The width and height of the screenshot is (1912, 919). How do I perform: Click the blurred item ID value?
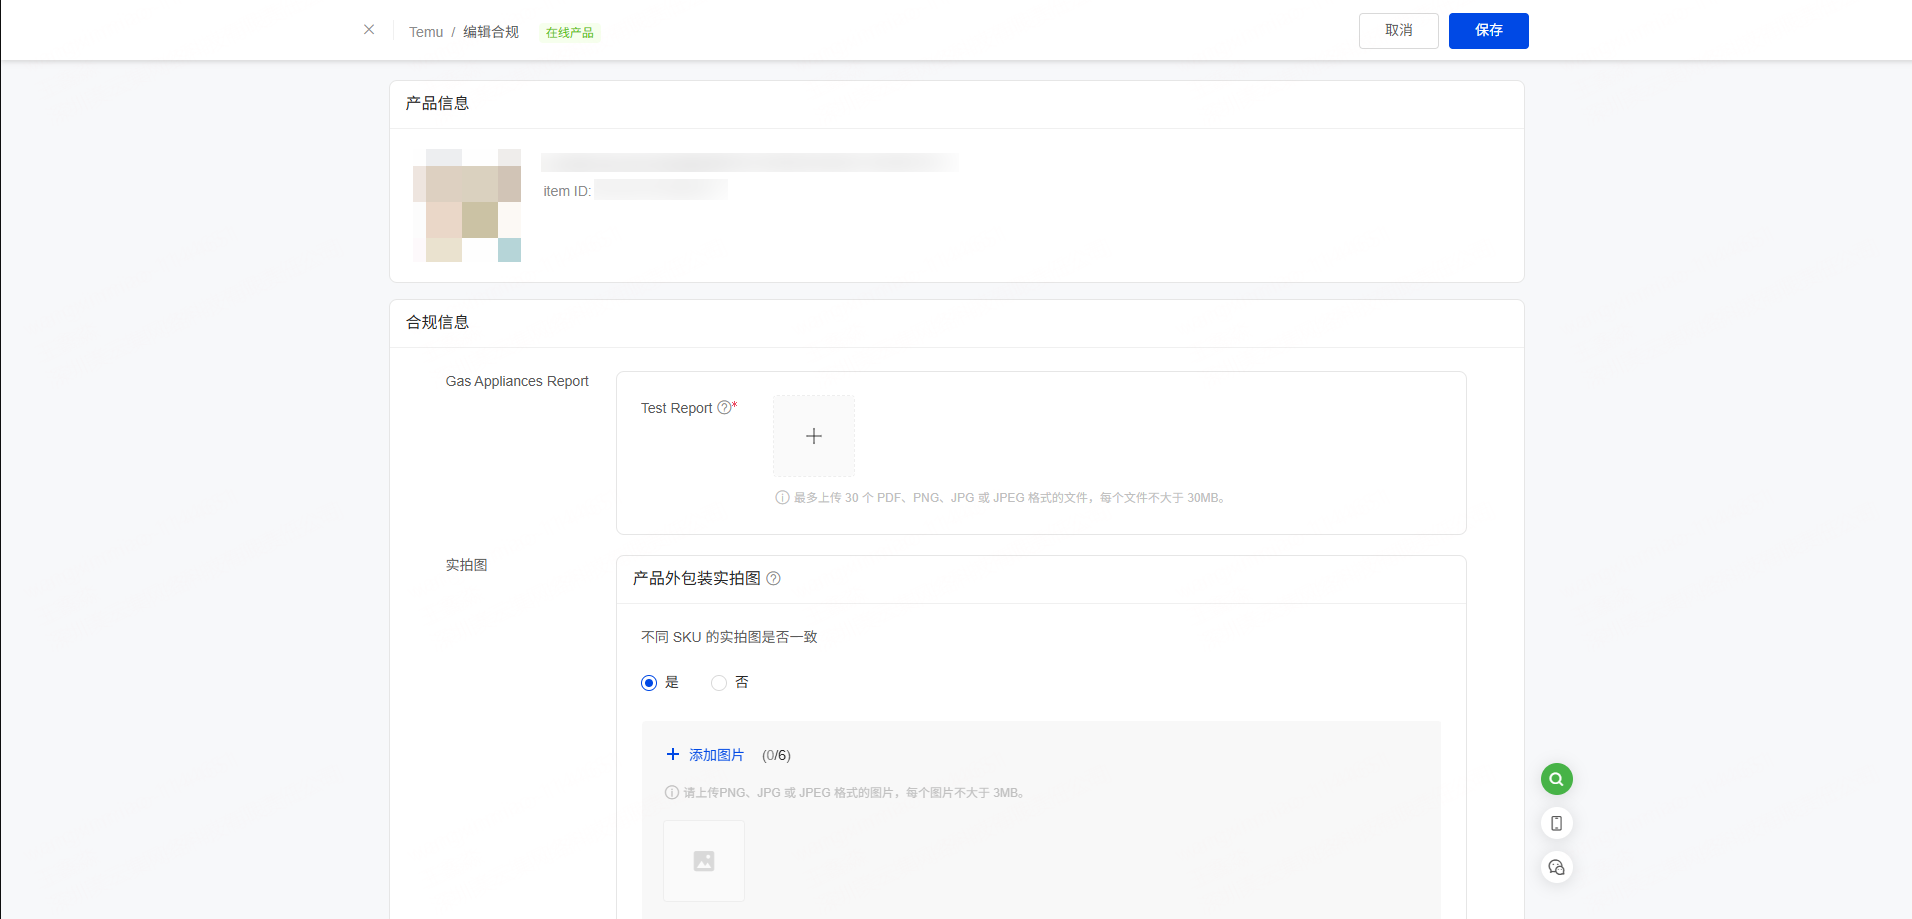[x=660, y=190]
